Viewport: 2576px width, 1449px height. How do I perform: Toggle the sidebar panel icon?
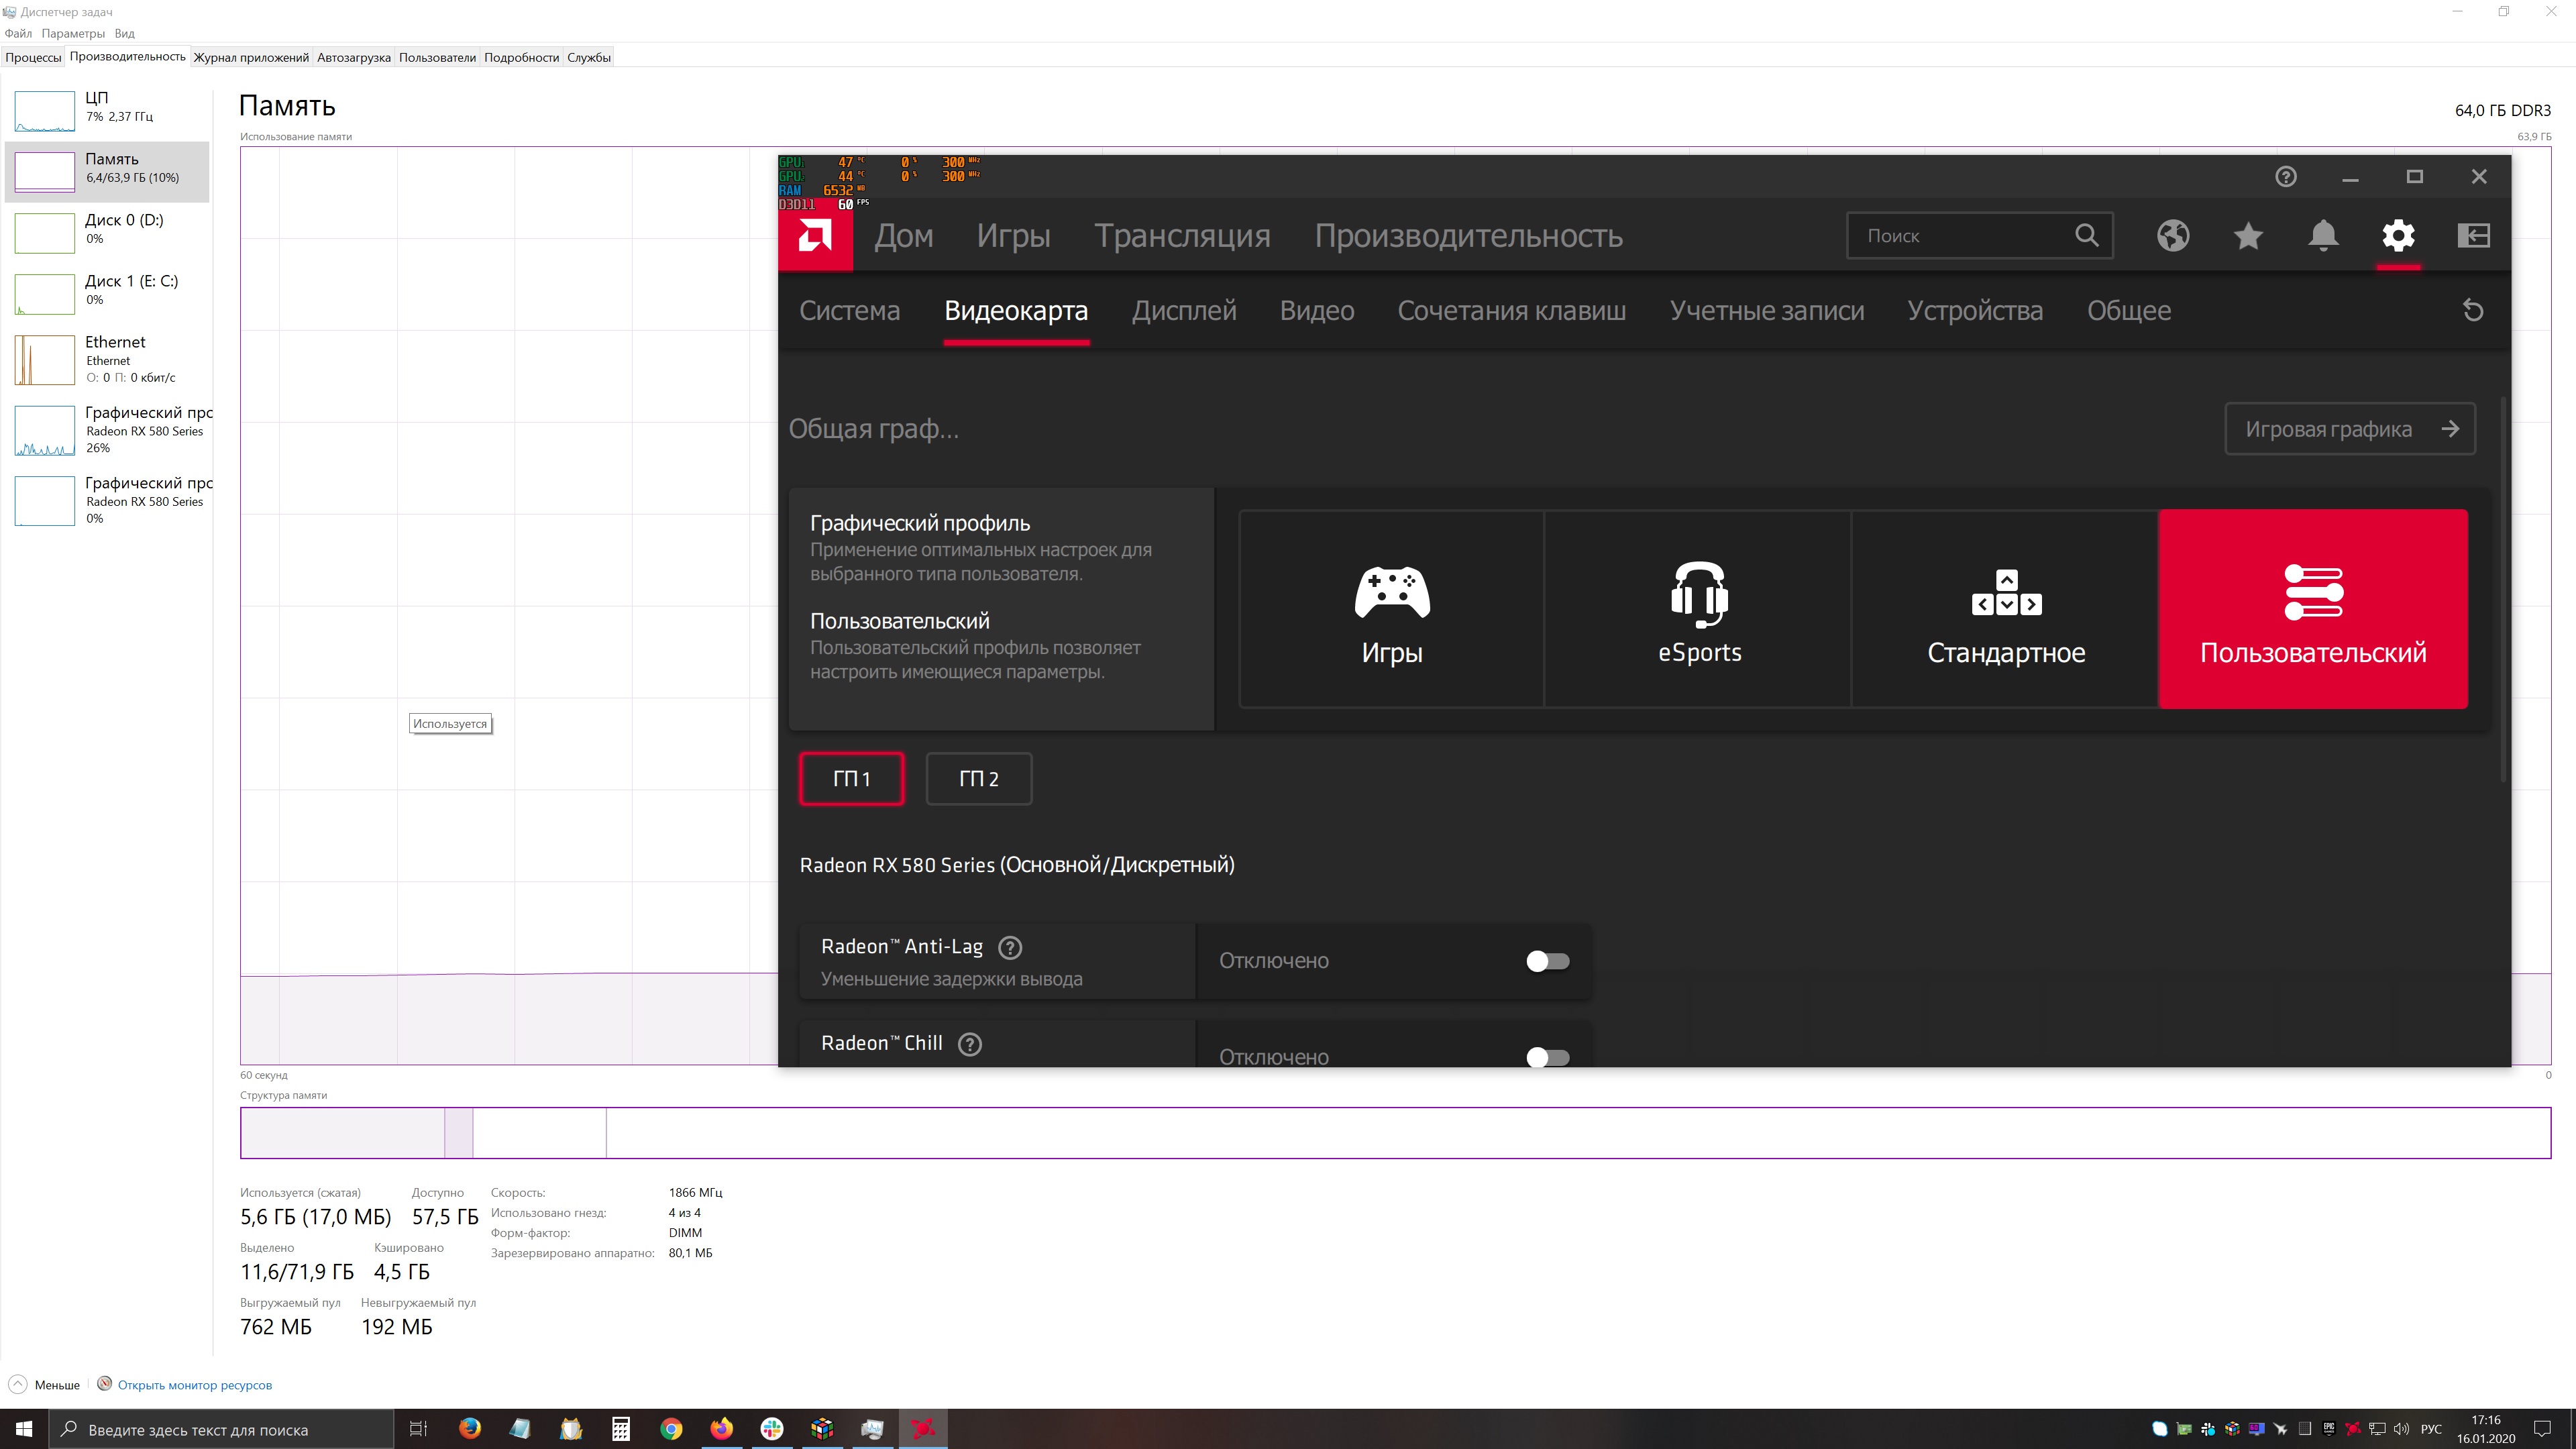click(2473, 236)
